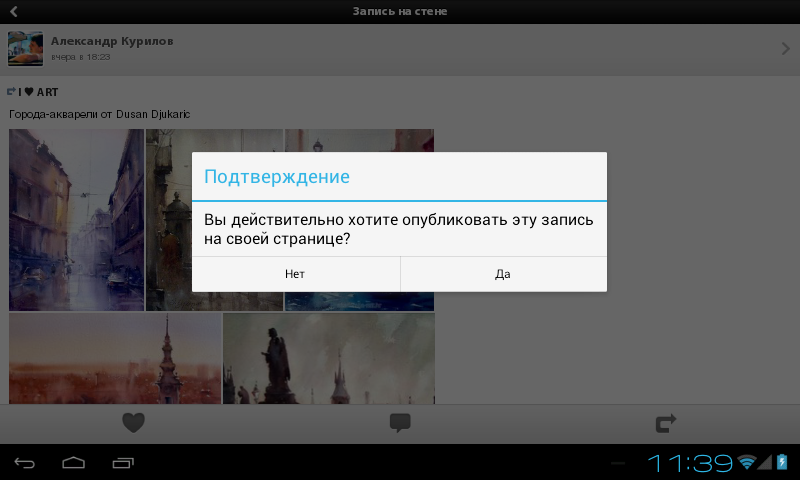The width and height of the screenshot is (800, 480).
Task: Tap the battery status icon
Action: tap(782, 462)
